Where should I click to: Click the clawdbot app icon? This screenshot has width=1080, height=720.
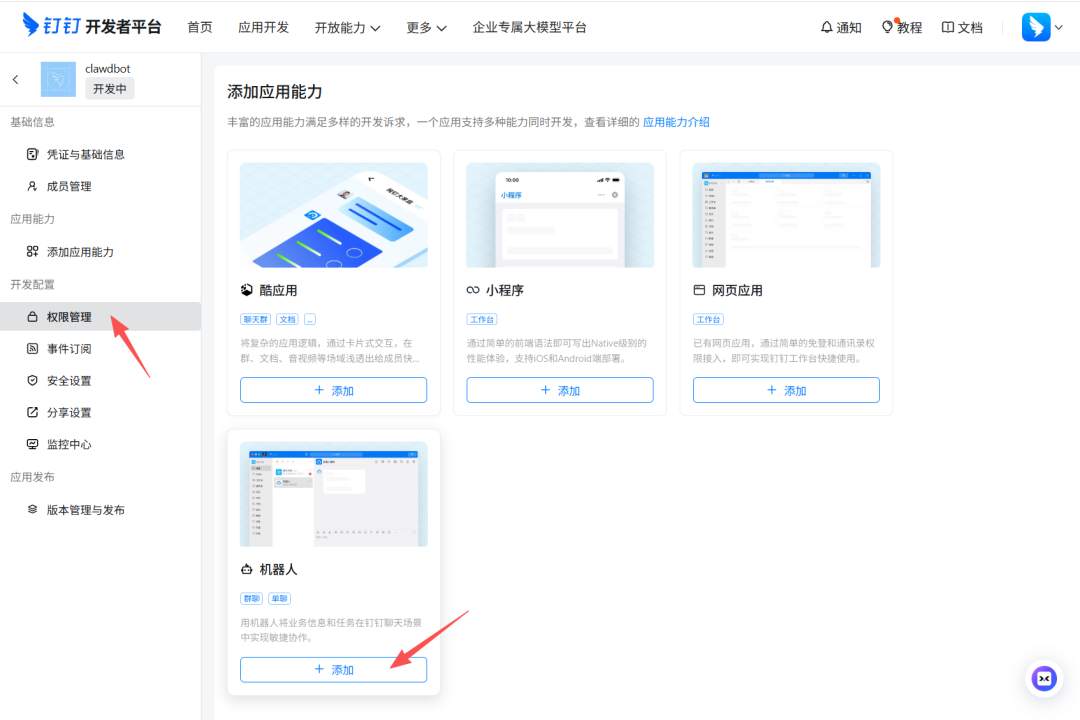[58, 79]
